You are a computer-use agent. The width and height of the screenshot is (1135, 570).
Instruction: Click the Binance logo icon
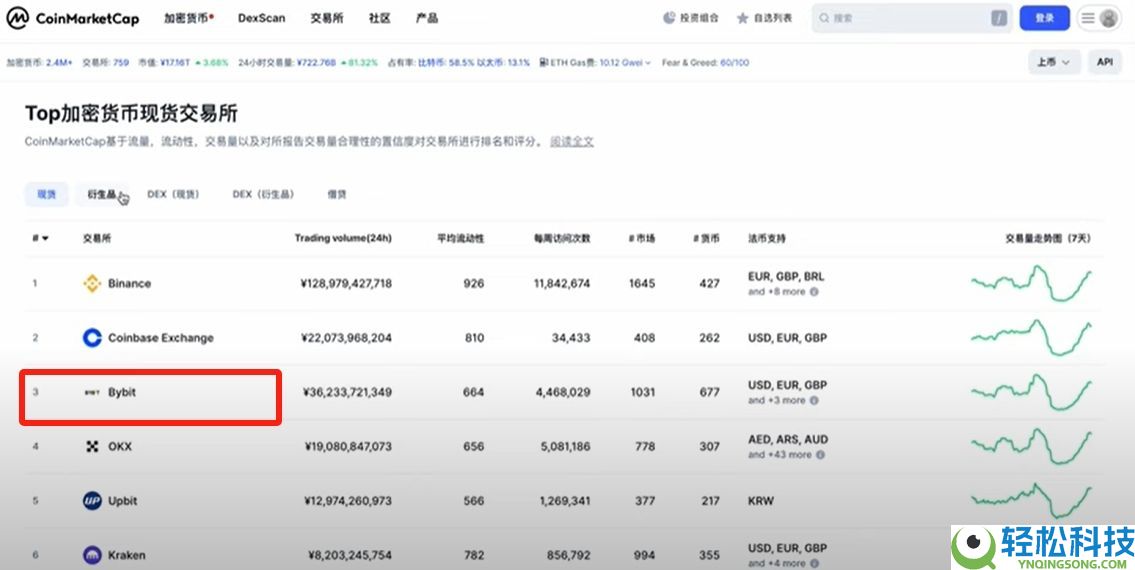(x=92, y=283)
